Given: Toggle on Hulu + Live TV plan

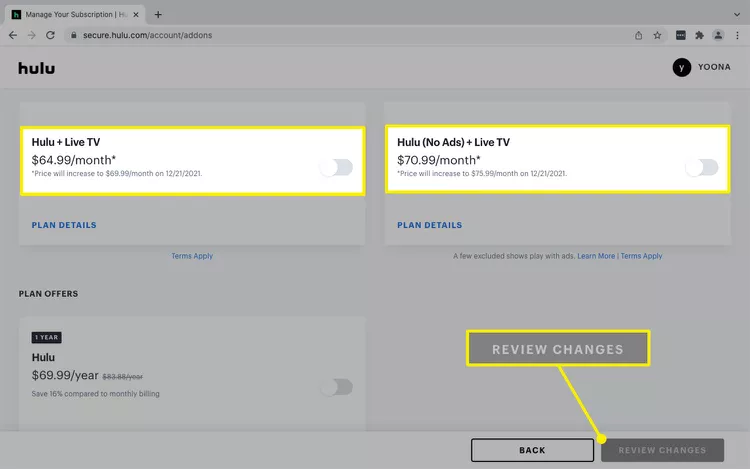Looking at the screenshot, I should click(337, 167).
